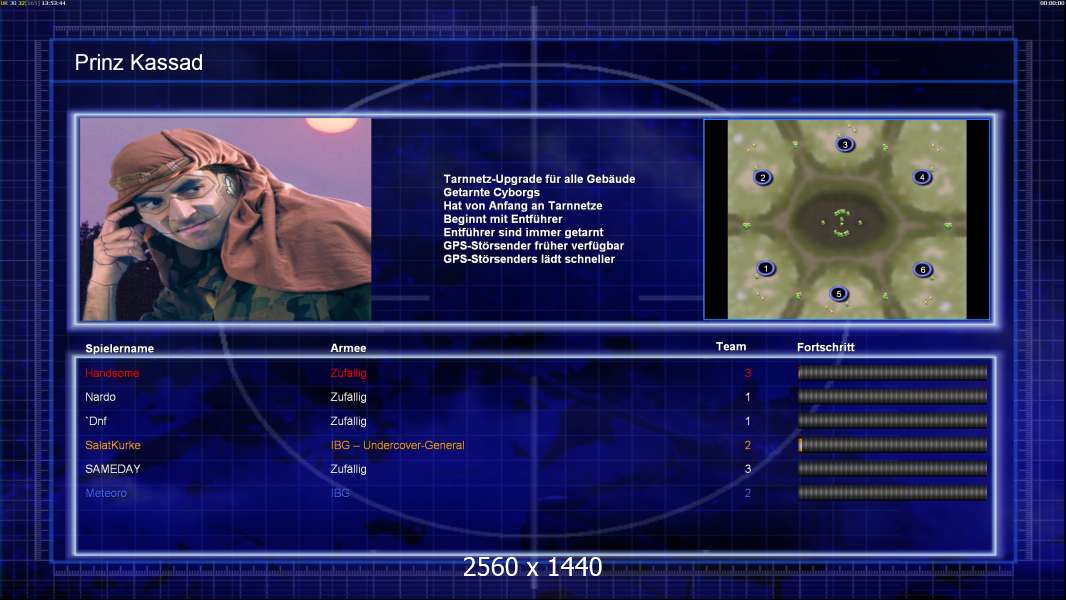This screenshot has width=1066, height=600.
Task: Select player name SAMEDAY
Action: point(113,469)
